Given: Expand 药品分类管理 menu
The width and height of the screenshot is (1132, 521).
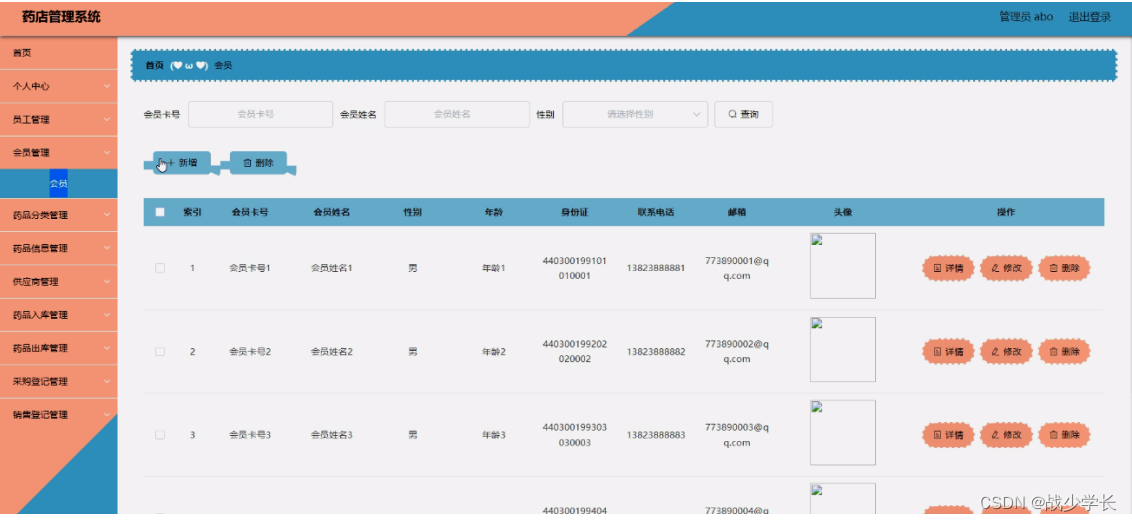Looking at the screenshot, I should 58,215.
